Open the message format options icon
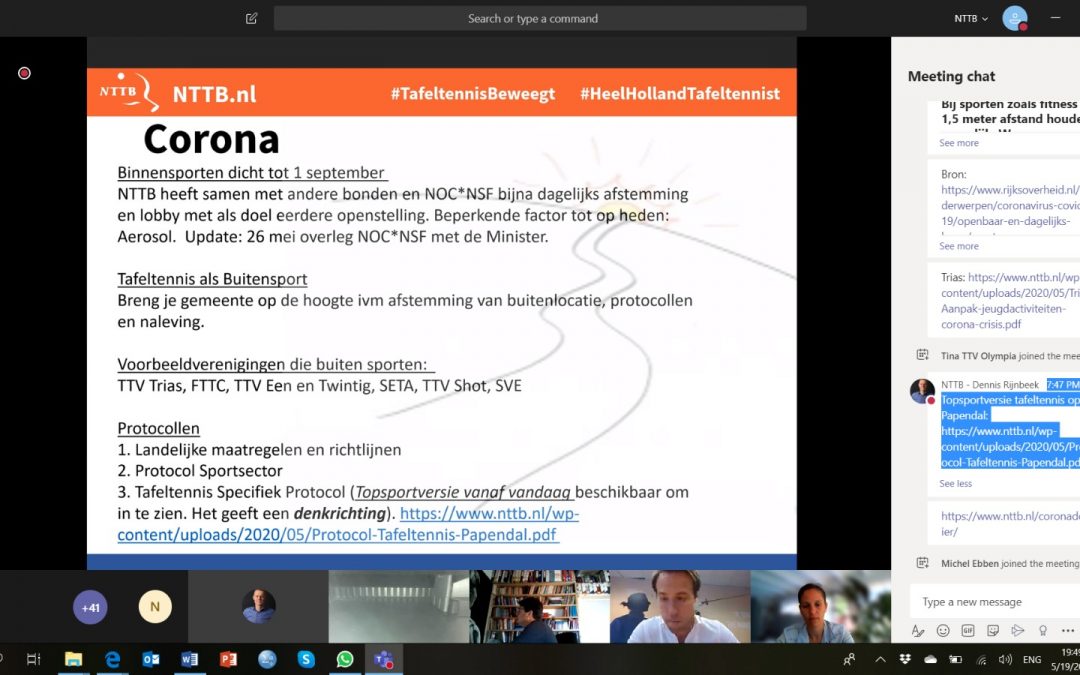This screenshot has height=675, width=1080. [917, 630]
